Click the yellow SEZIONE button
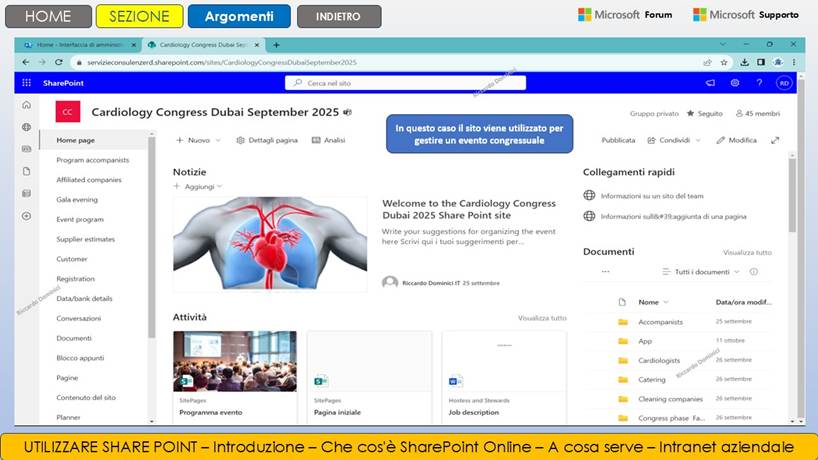The image size is (818, 460). [139, 16]
